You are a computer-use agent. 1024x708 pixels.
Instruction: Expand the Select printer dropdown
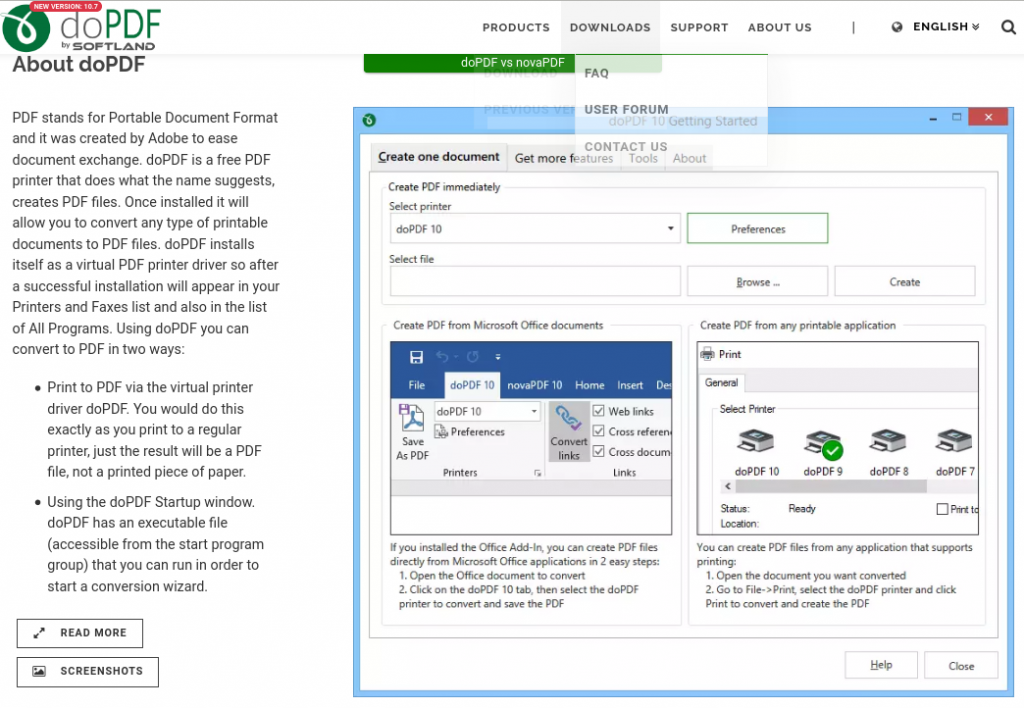[670, 229]
